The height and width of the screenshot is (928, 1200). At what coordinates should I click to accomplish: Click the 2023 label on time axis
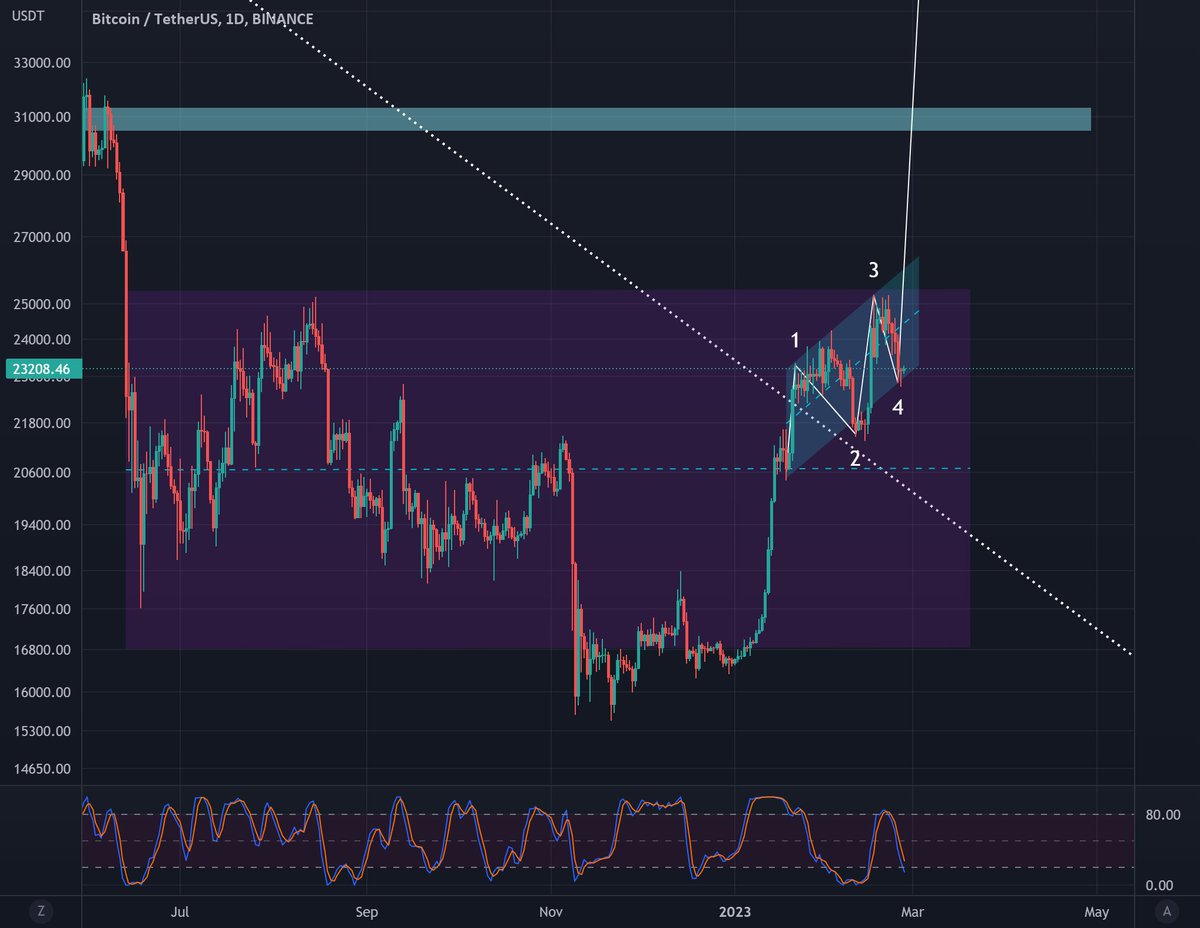tap(734, 912)
